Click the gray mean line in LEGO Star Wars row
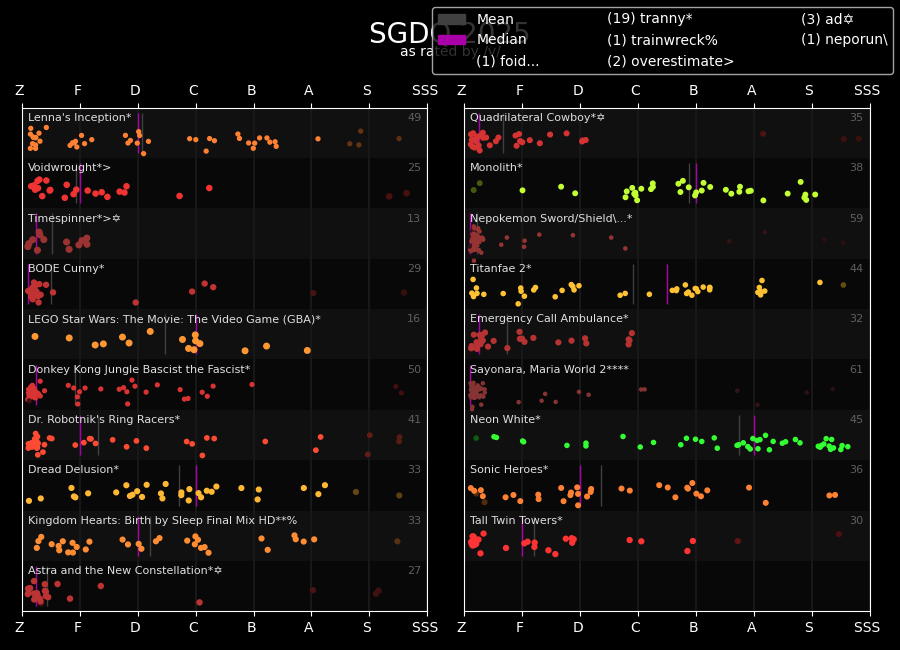Screen dimensions: 900x650 coord(165,335)
